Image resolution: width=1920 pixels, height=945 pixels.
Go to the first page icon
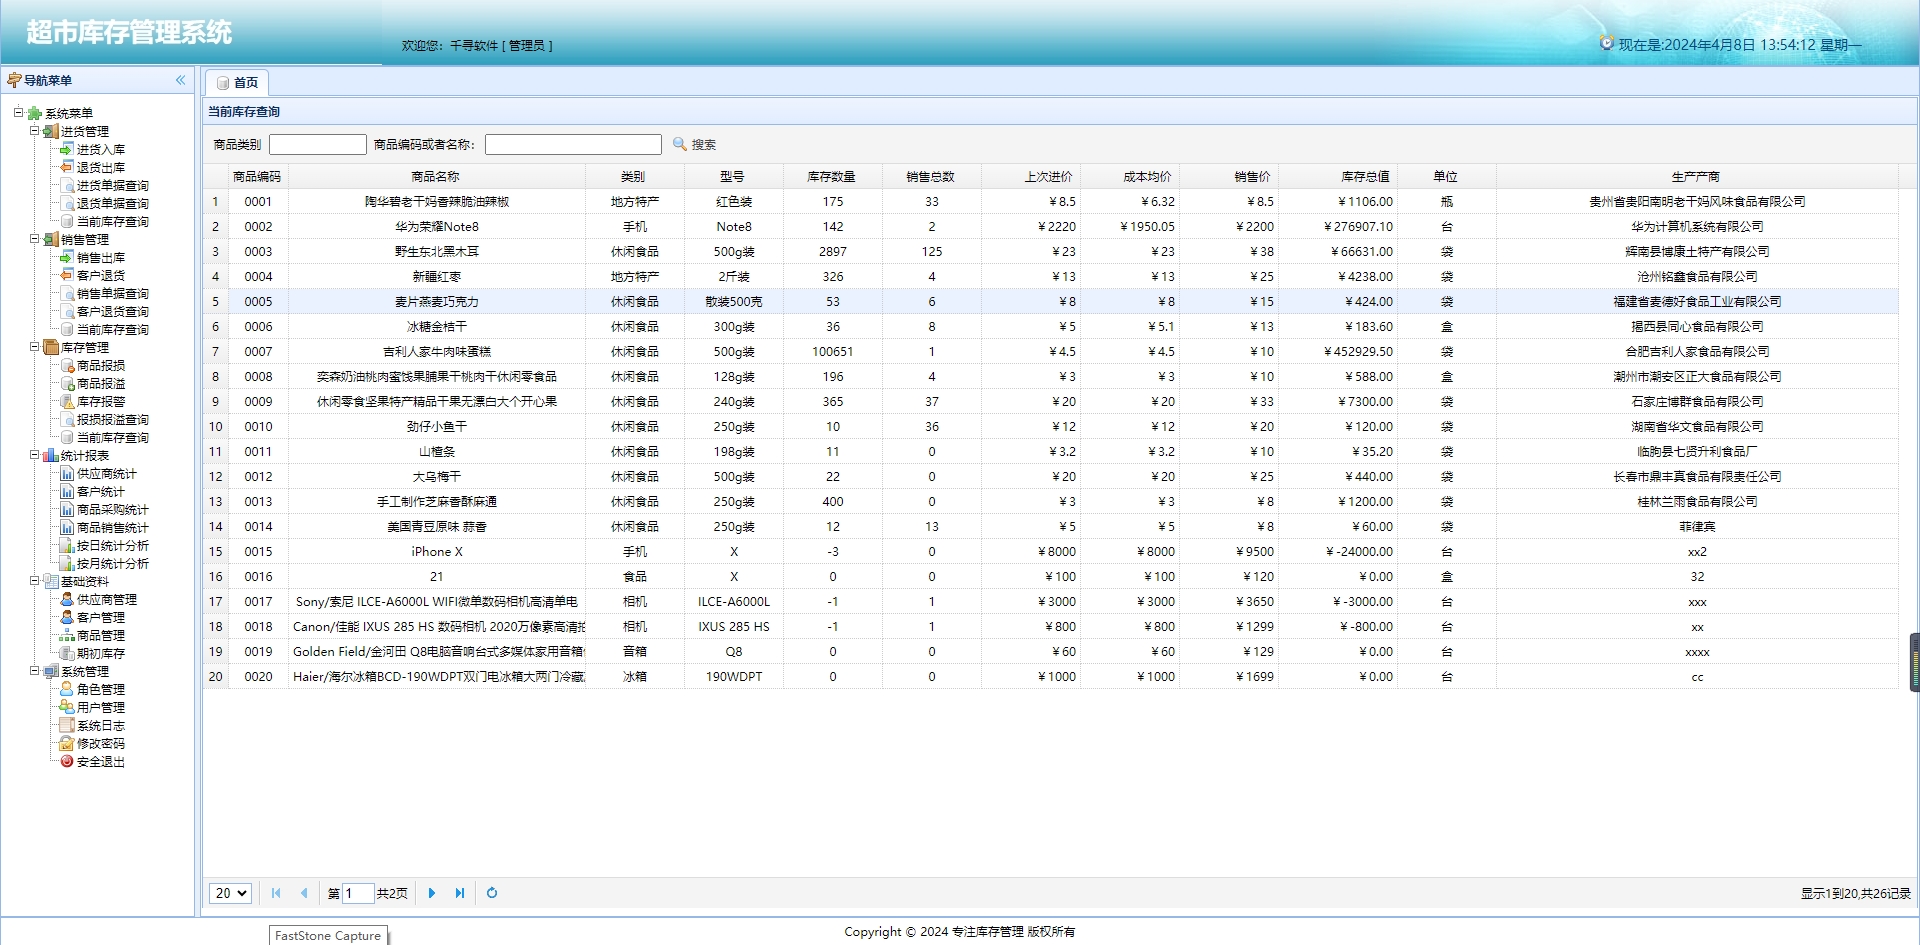click(x=276, y=893)
